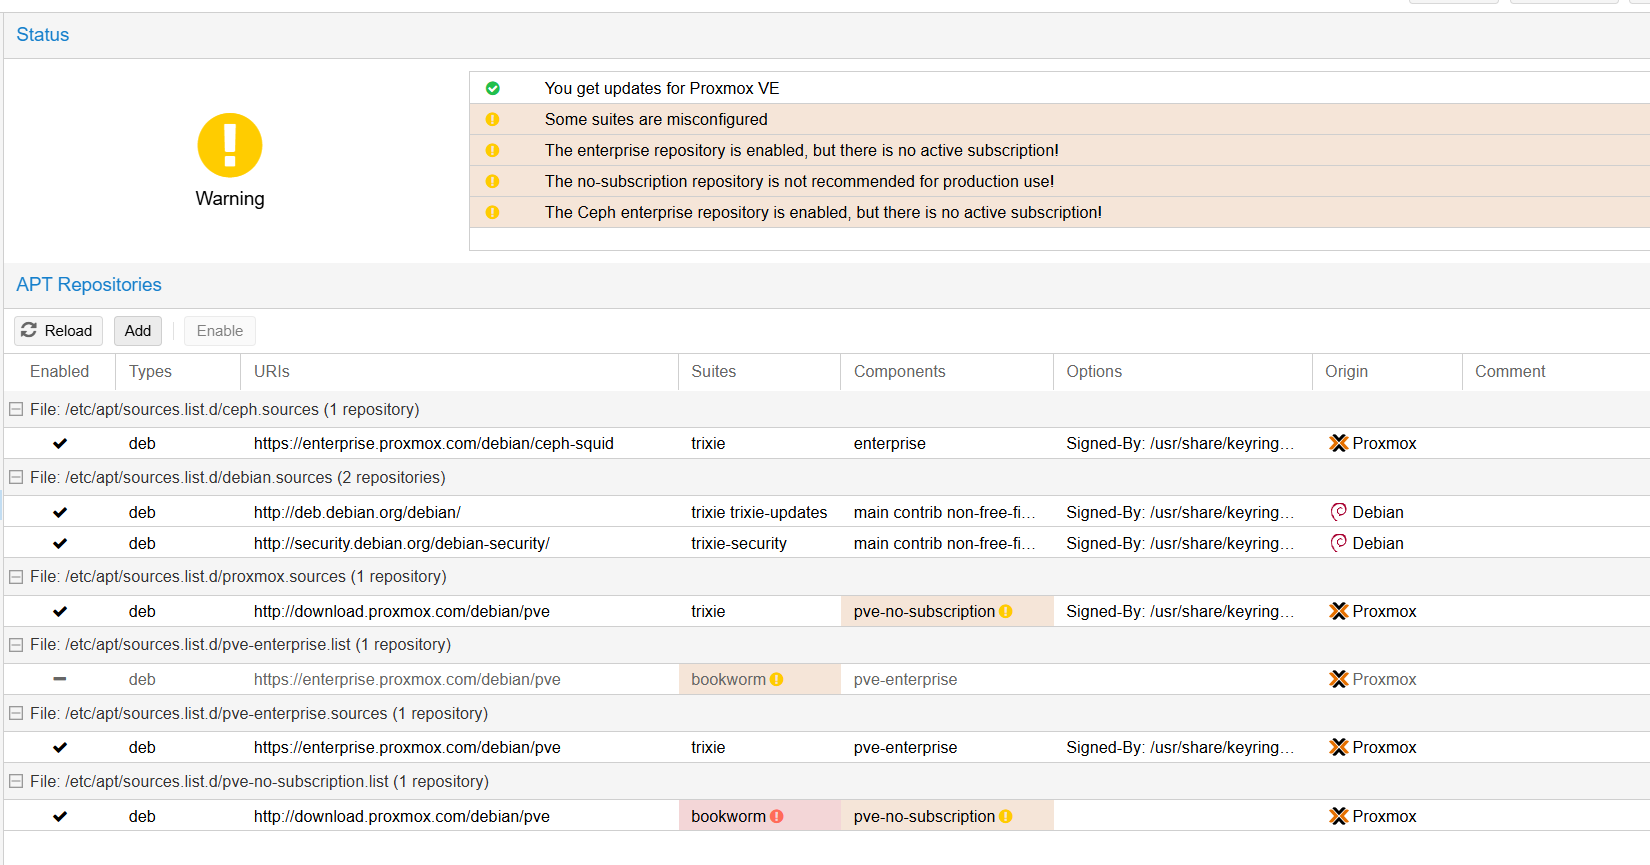The width and height of the screenshot is (1650, 865).
Task: Select the greyed-out enterprise.proxmox.com/debian/pve URI
Action: 407,679
